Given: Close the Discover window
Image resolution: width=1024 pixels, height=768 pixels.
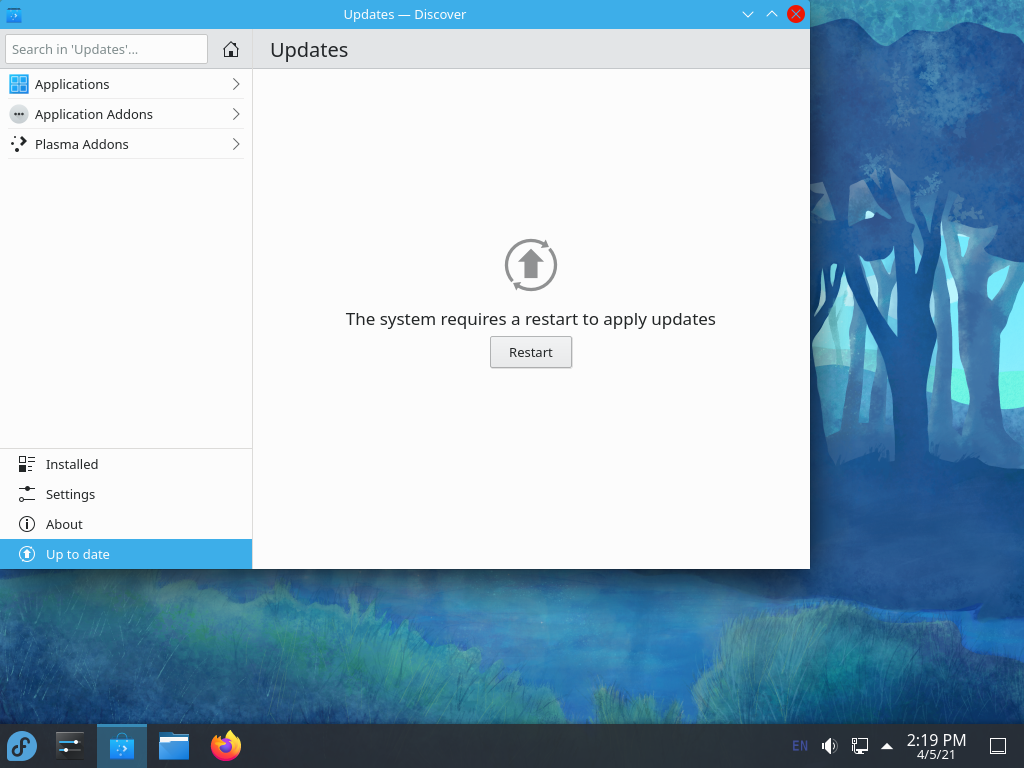Looking at the screenshot, I should 795,14.
